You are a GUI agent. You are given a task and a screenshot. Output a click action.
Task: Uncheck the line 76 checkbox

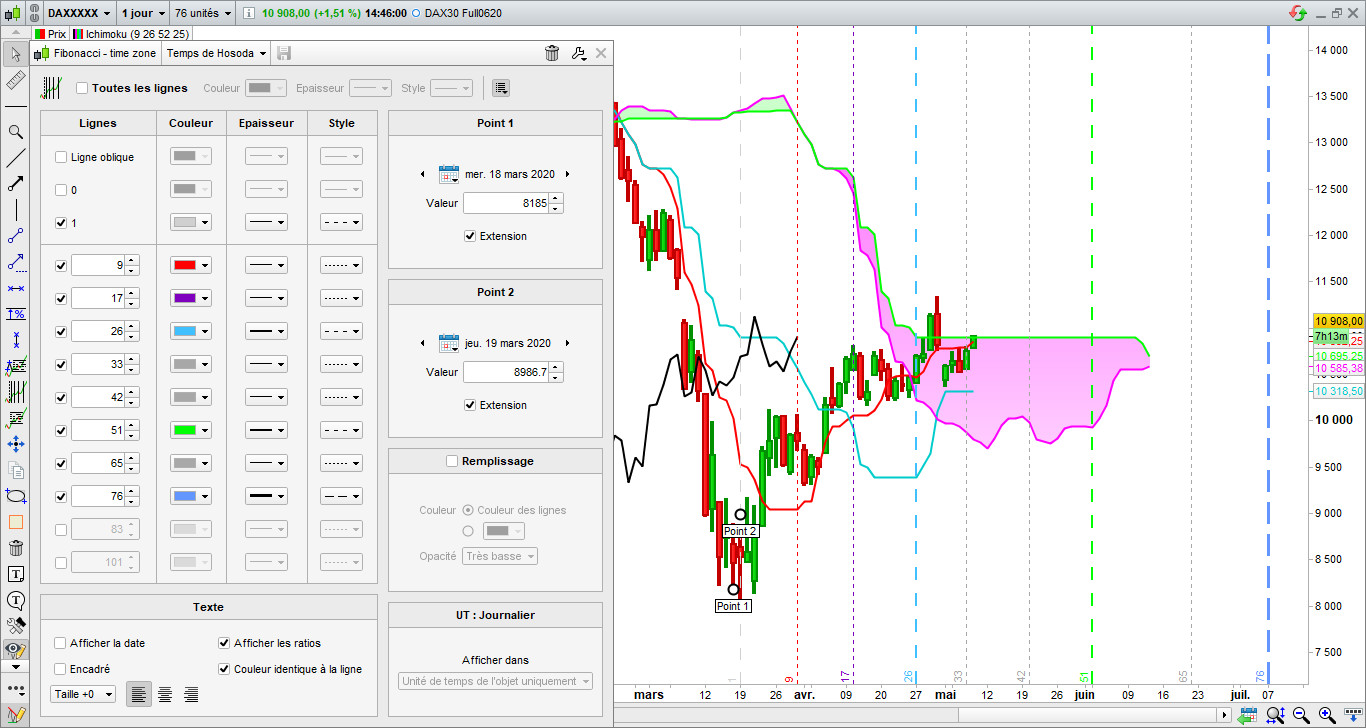[61, 496]
